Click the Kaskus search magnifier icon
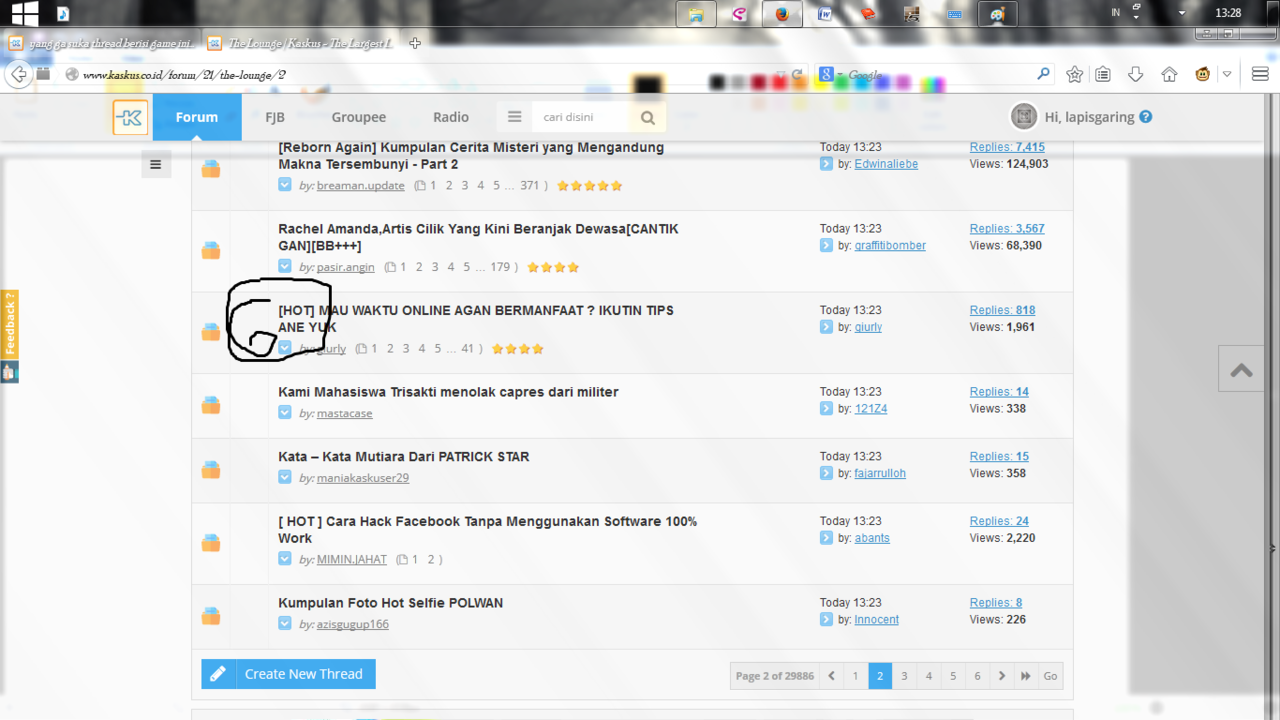 coord(648,118)
